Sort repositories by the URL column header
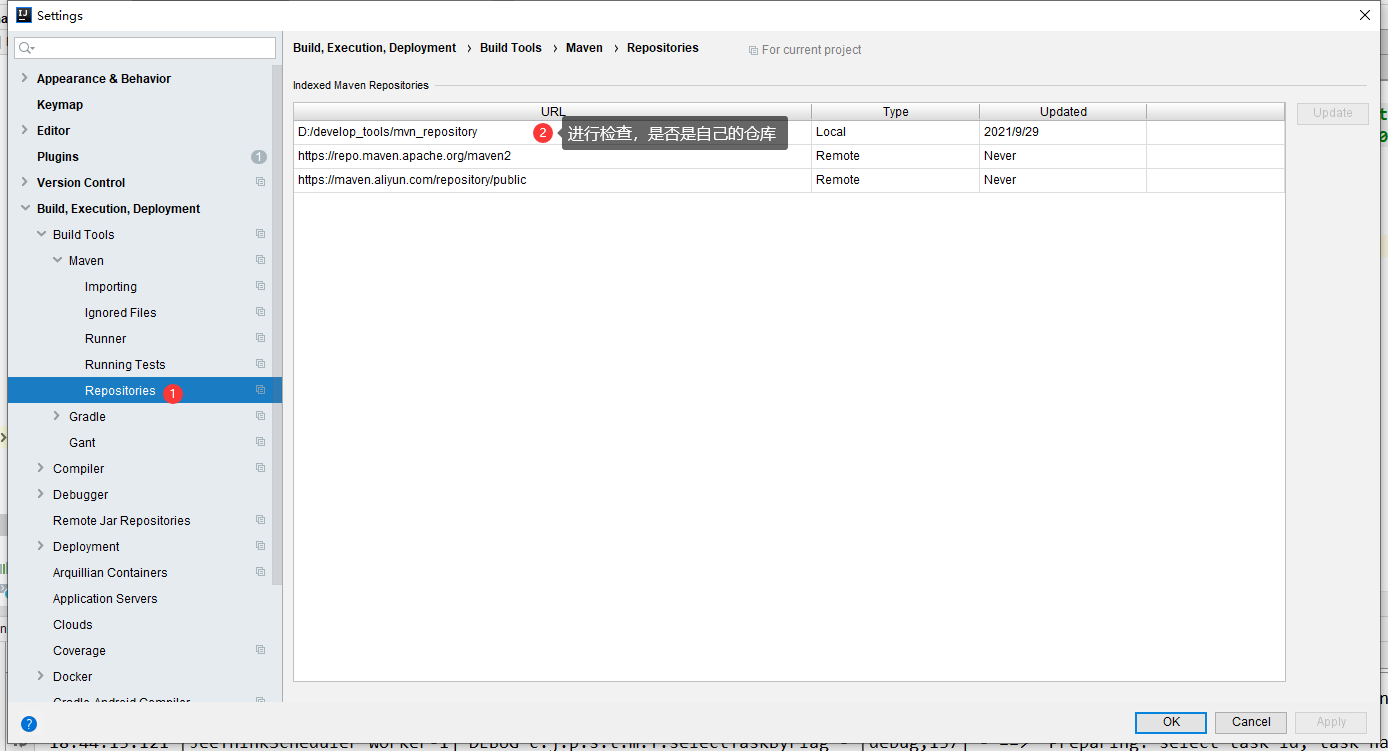The image size is (1388, 751). (552, 112)
